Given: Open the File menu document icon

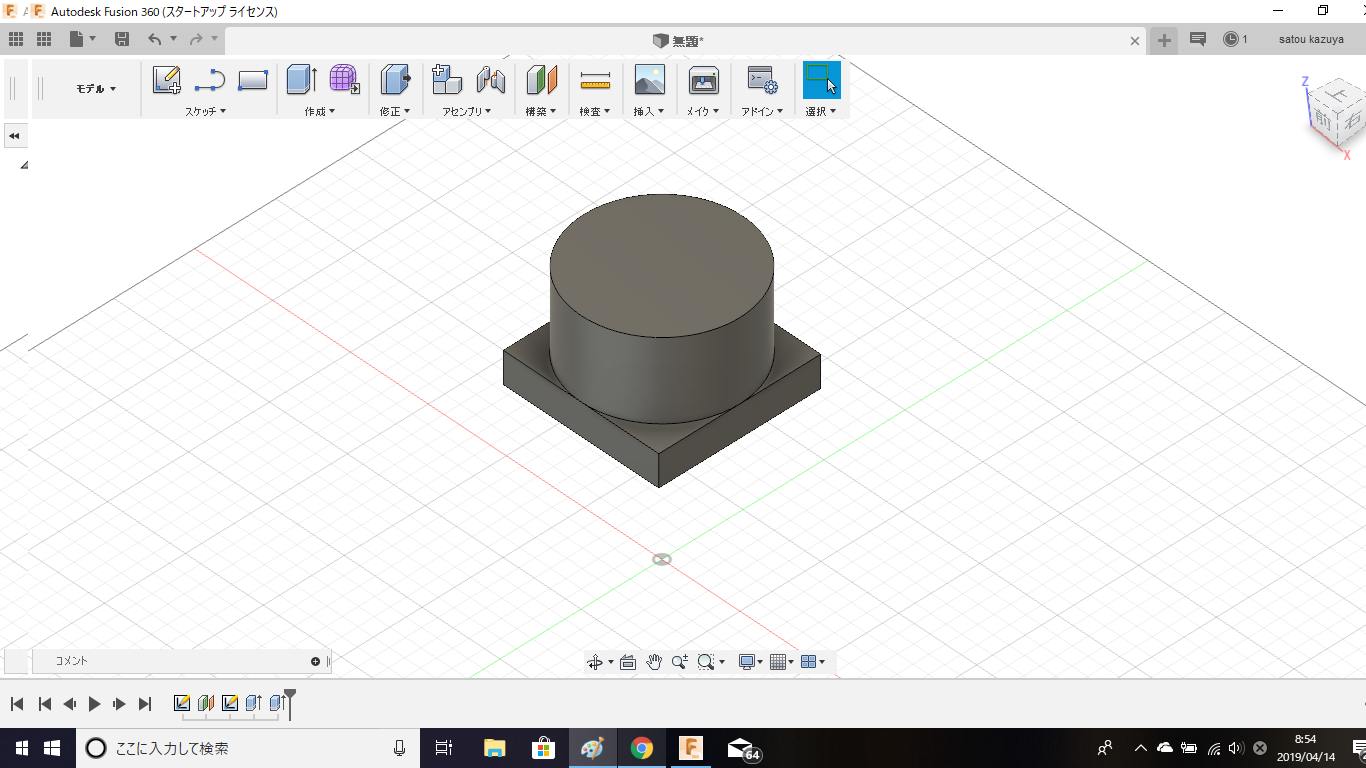Looking at the screenshot, I should click(x=77, y=39).
